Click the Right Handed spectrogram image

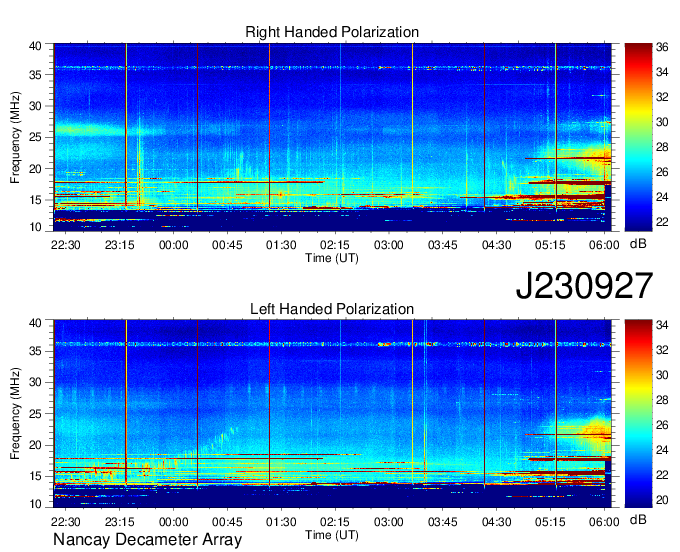[x=332, y=137]
